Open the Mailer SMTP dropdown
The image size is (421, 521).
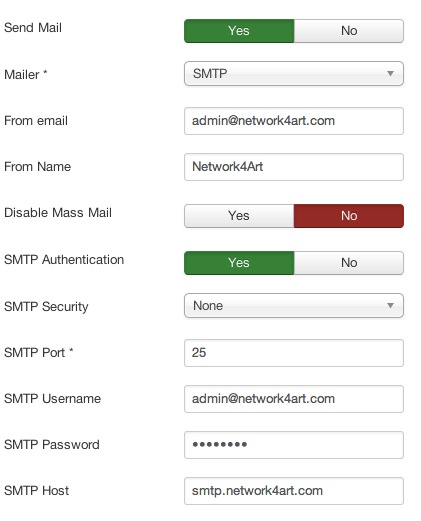[294, 74]
